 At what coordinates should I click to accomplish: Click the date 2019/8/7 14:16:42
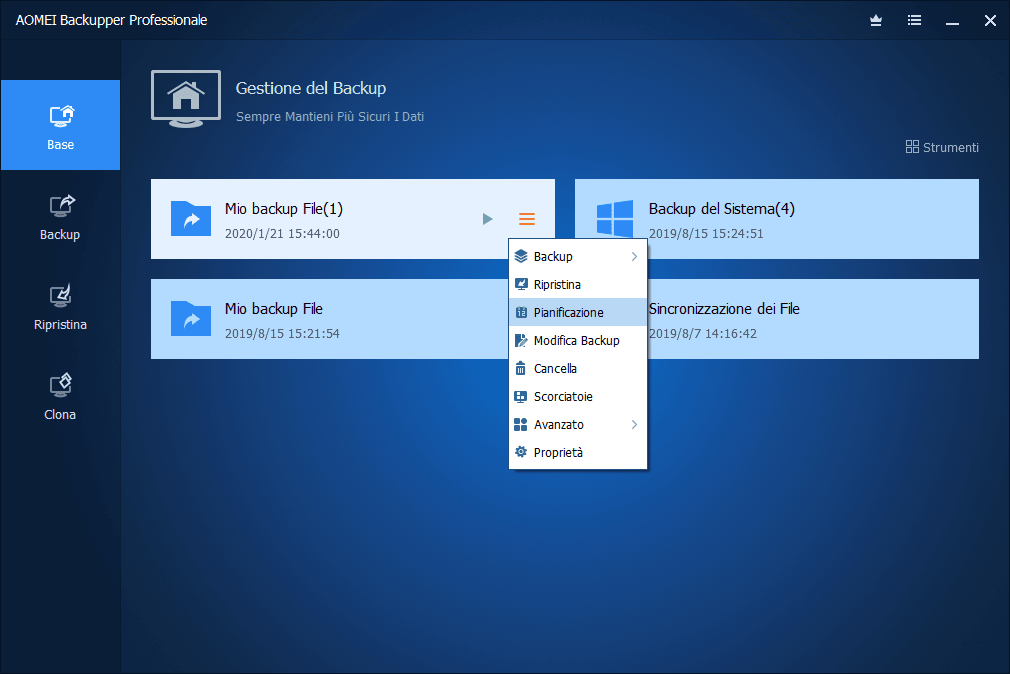pyautogui.click(x=703, y=334)
